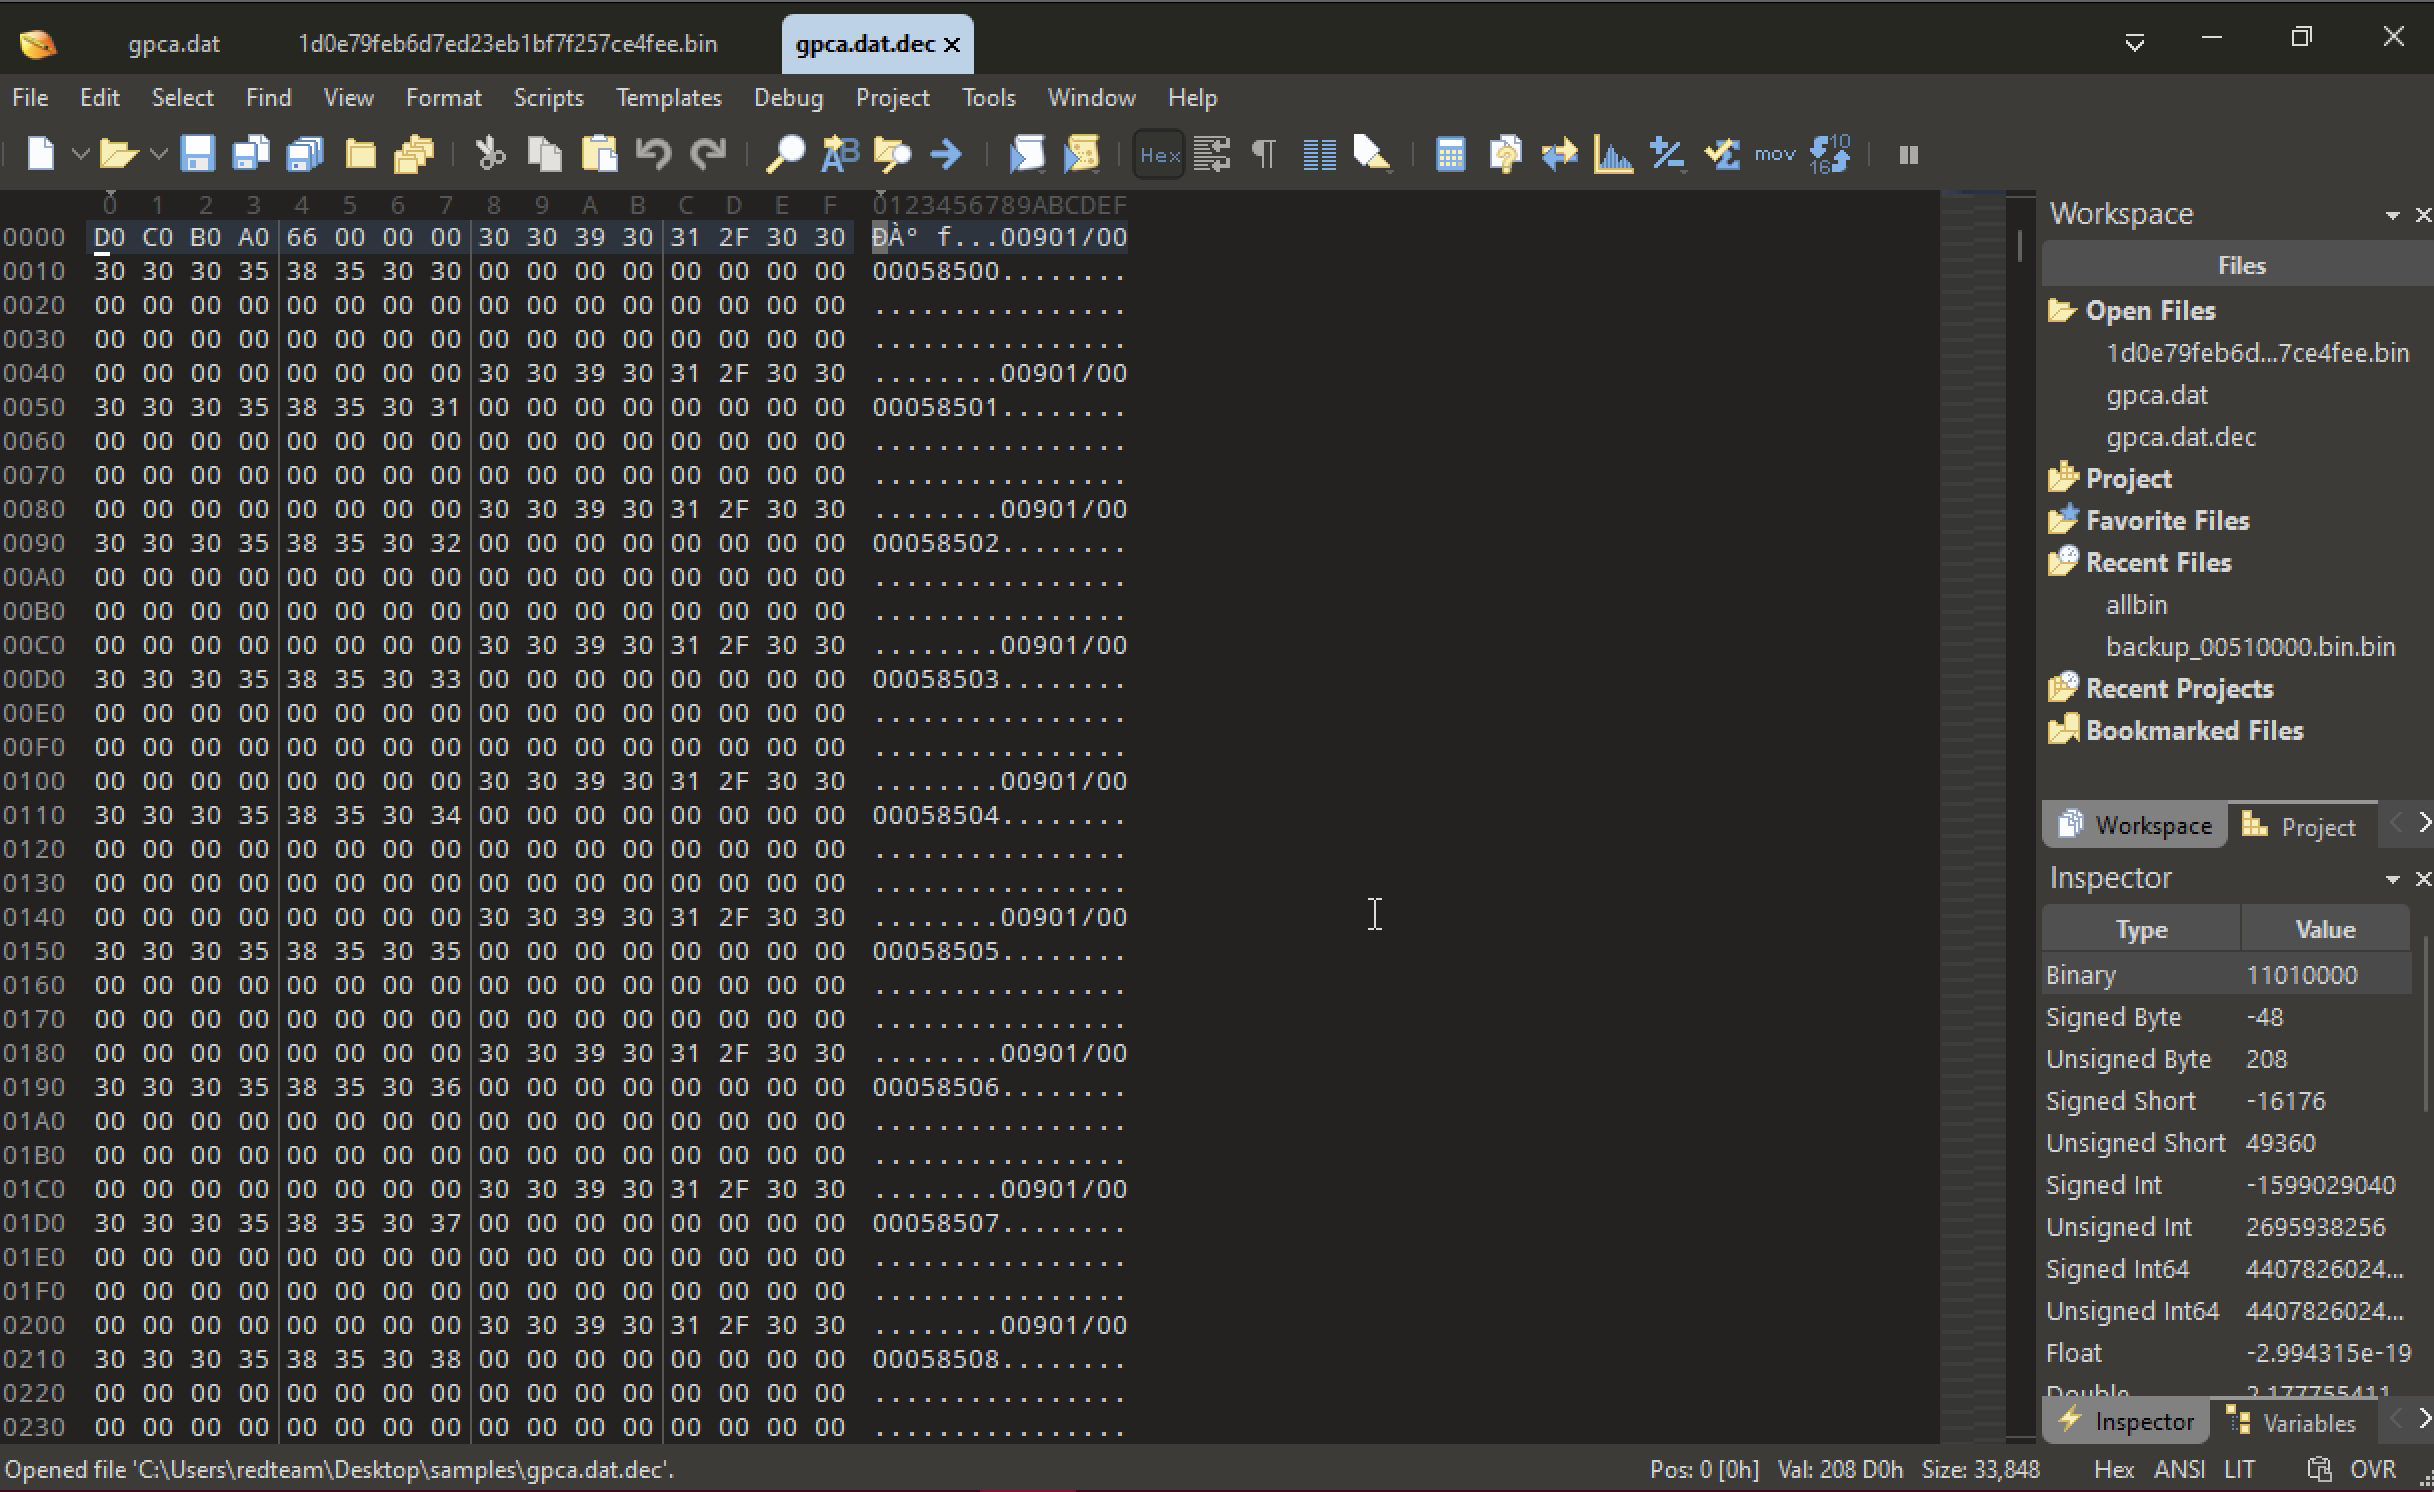Open the Scripts menu
Screen dimensions: 2434x1492
pos(548,98)
